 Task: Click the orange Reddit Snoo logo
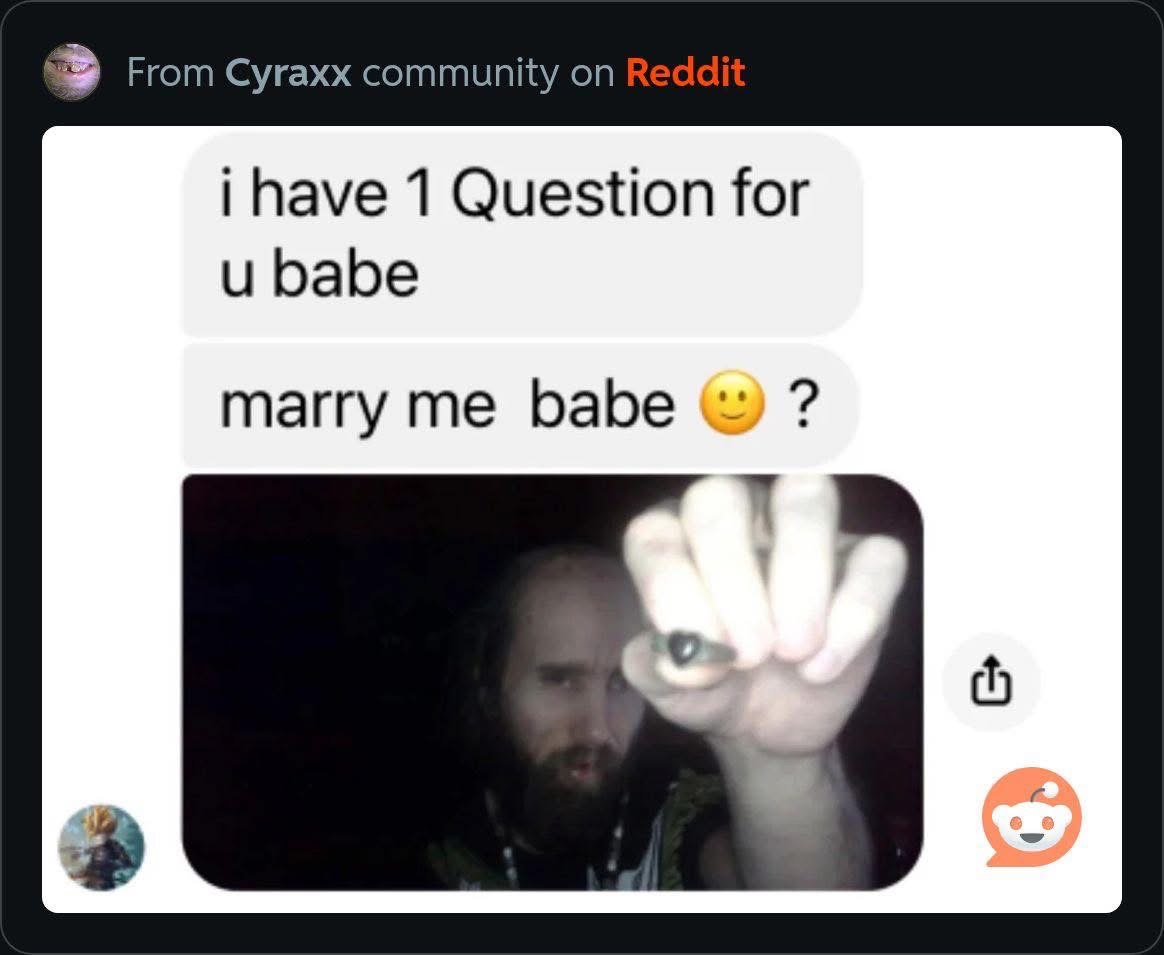(1031, 817)
